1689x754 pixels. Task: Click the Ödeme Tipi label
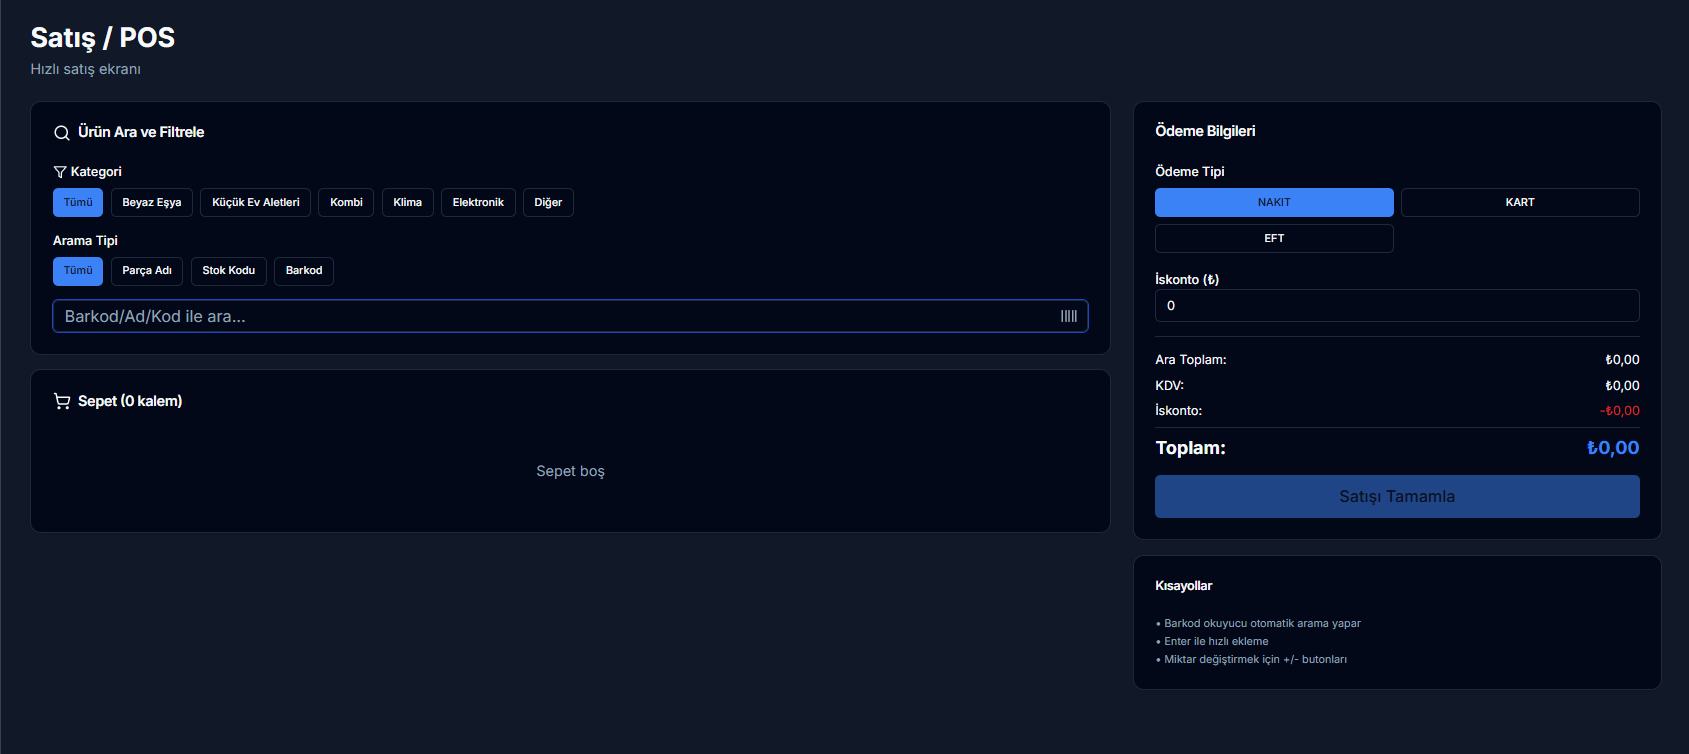[1190, 172]
